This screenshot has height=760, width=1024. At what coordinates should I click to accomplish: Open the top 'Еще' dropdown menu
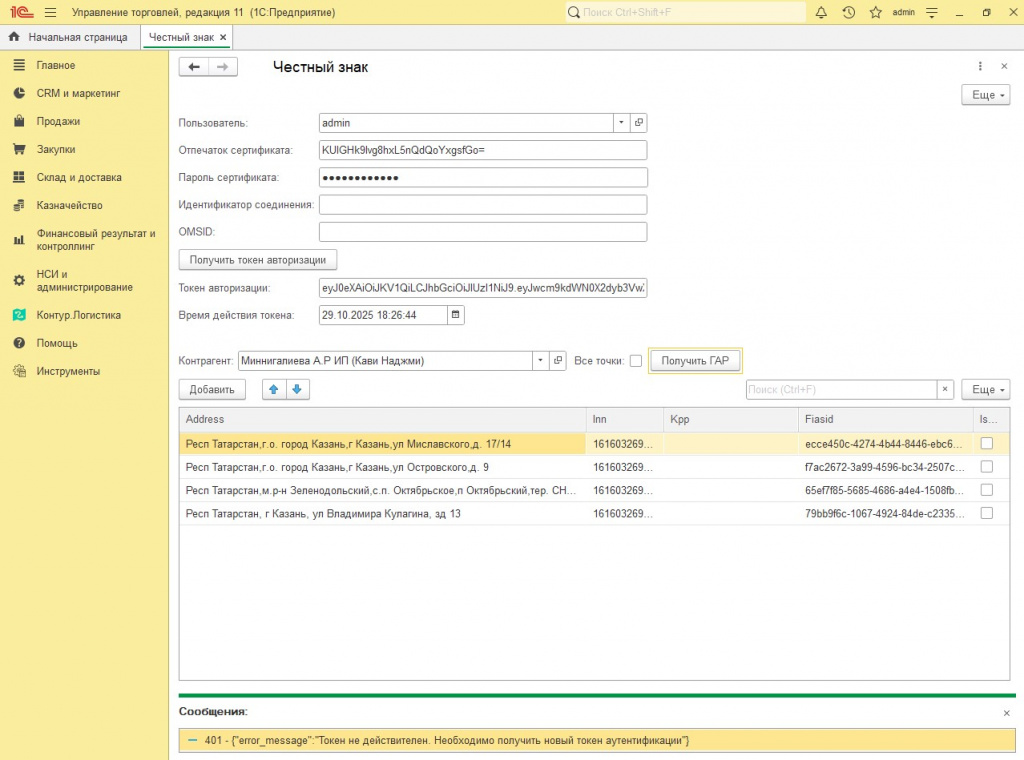click(x=985, y=95)
